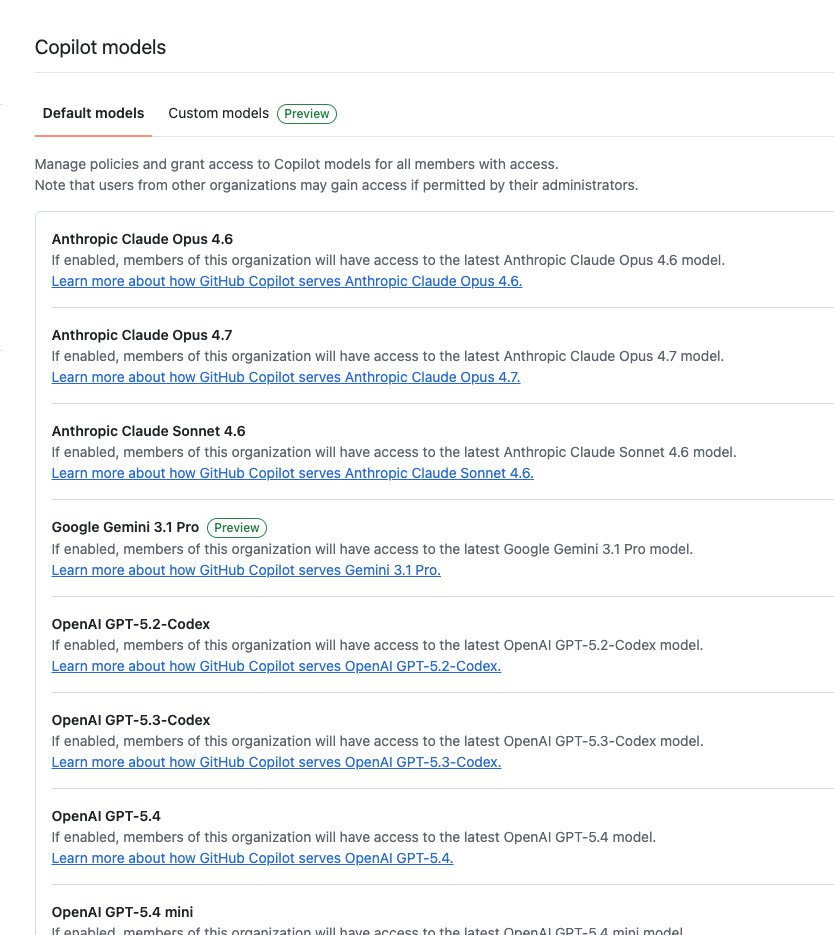Open the learn more link for OpenAI GPT-5.2-Codex

(x=276, y=666)
